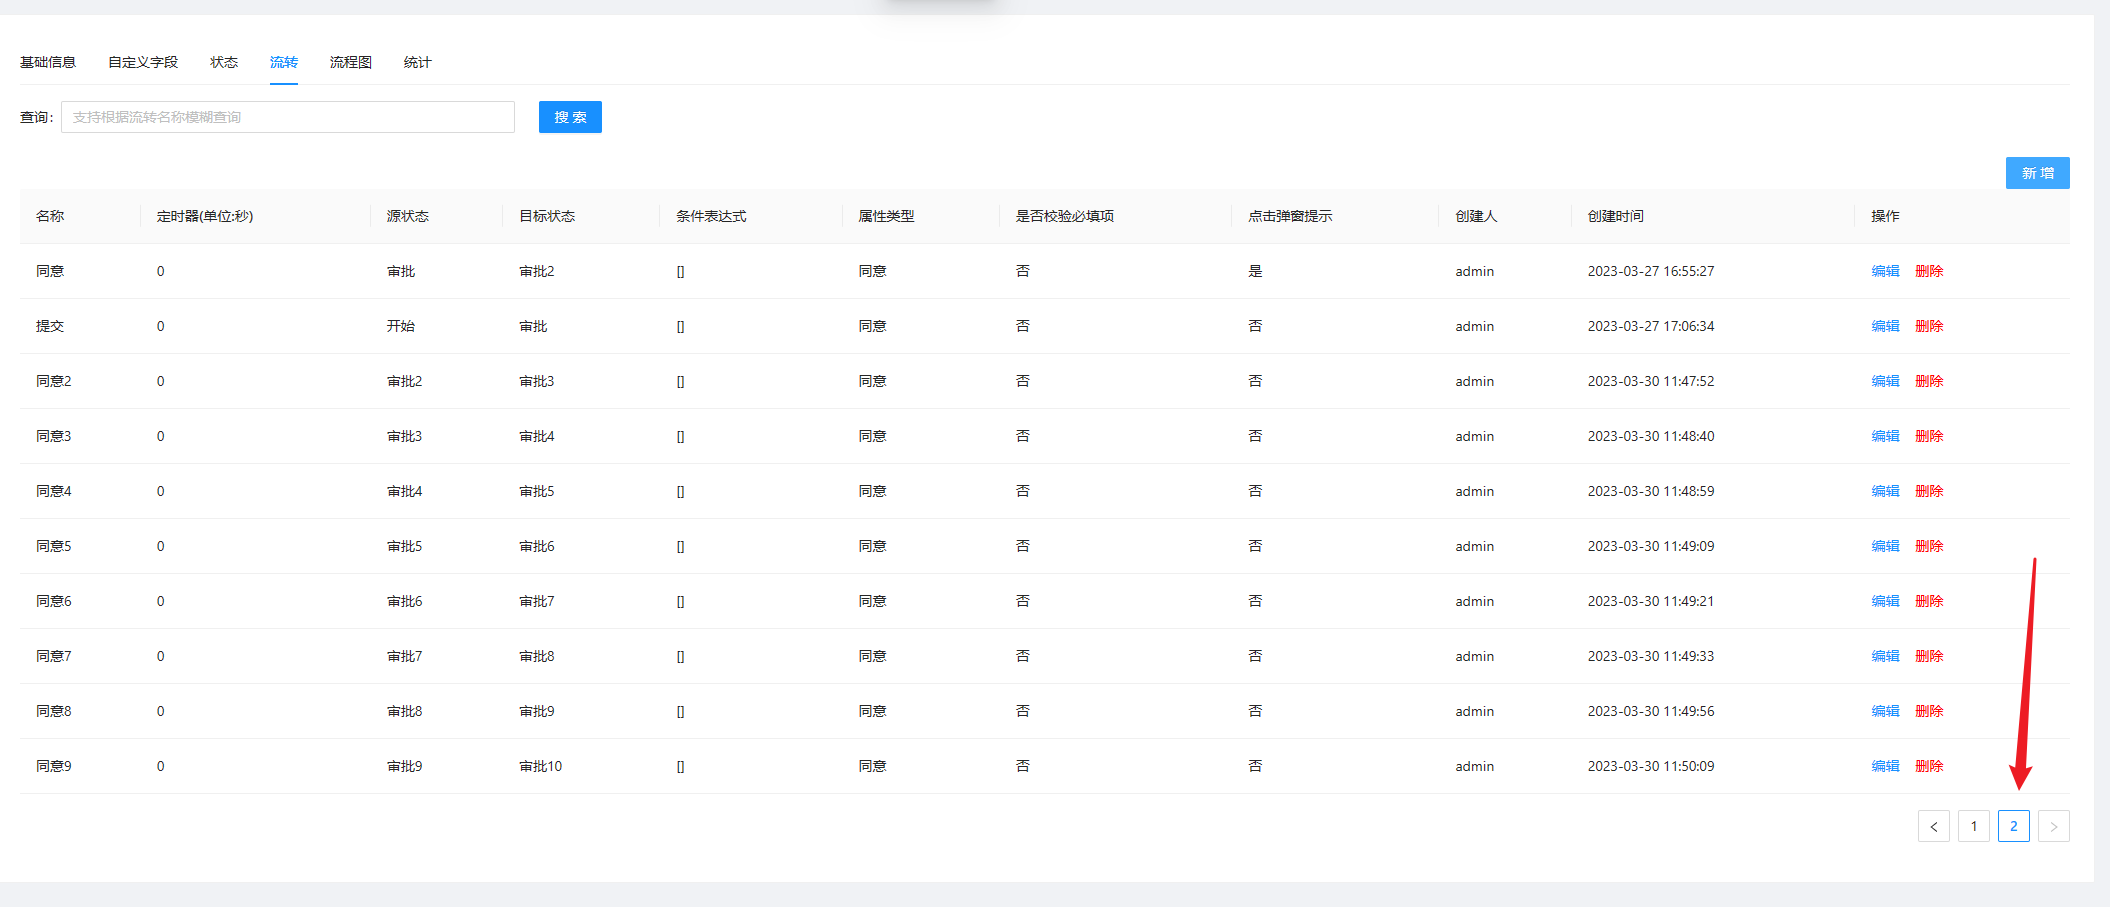The height and width of the screenshot is (907, 2110).
Task: Click the 搜索 button
Action: pos(570,117)
